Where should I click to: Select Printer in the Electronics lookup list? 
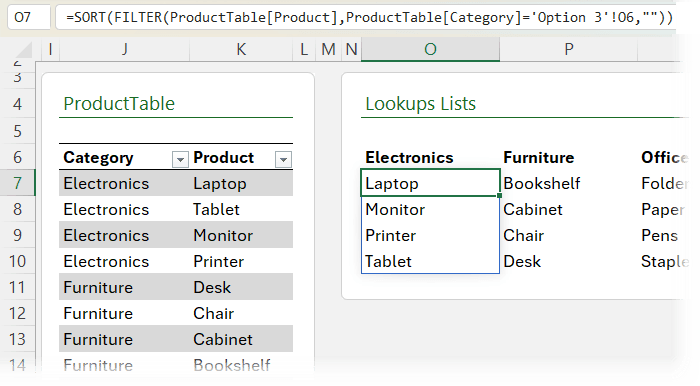(x=430, y=235)
